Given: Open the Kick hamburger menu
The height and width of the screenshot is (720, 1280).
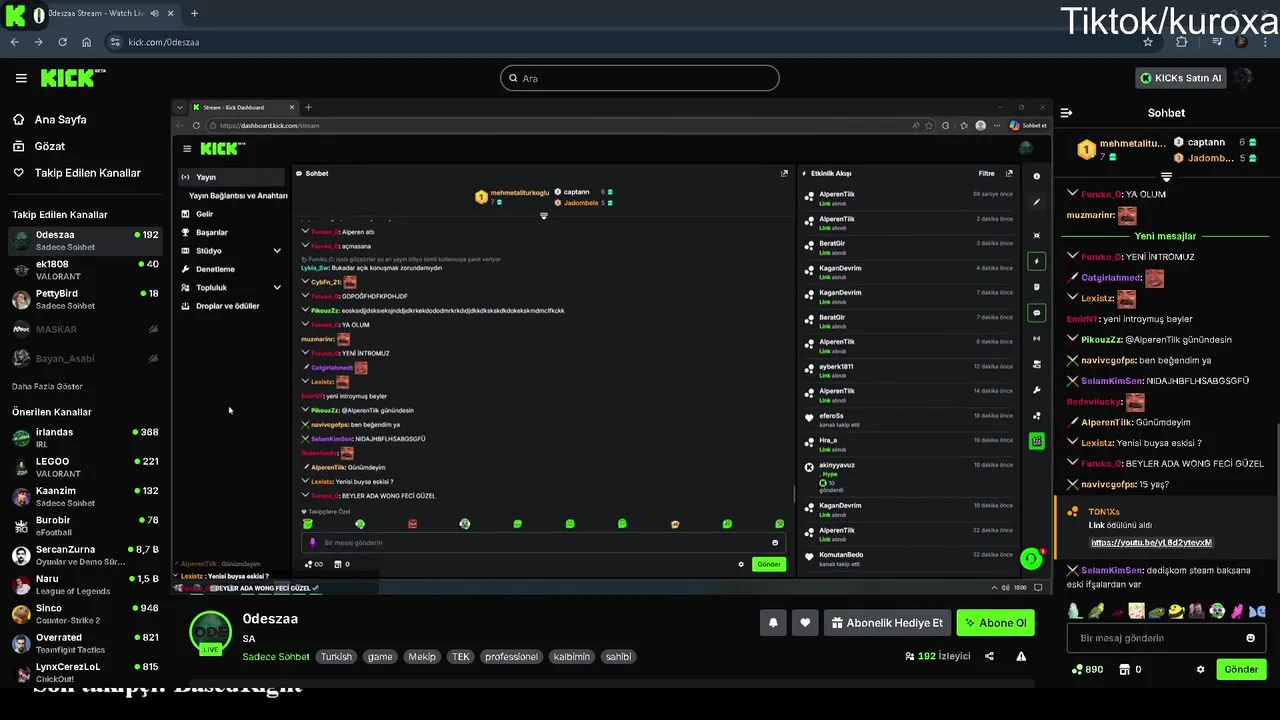Looking at the screenshot, I should [x=21, y=78].
